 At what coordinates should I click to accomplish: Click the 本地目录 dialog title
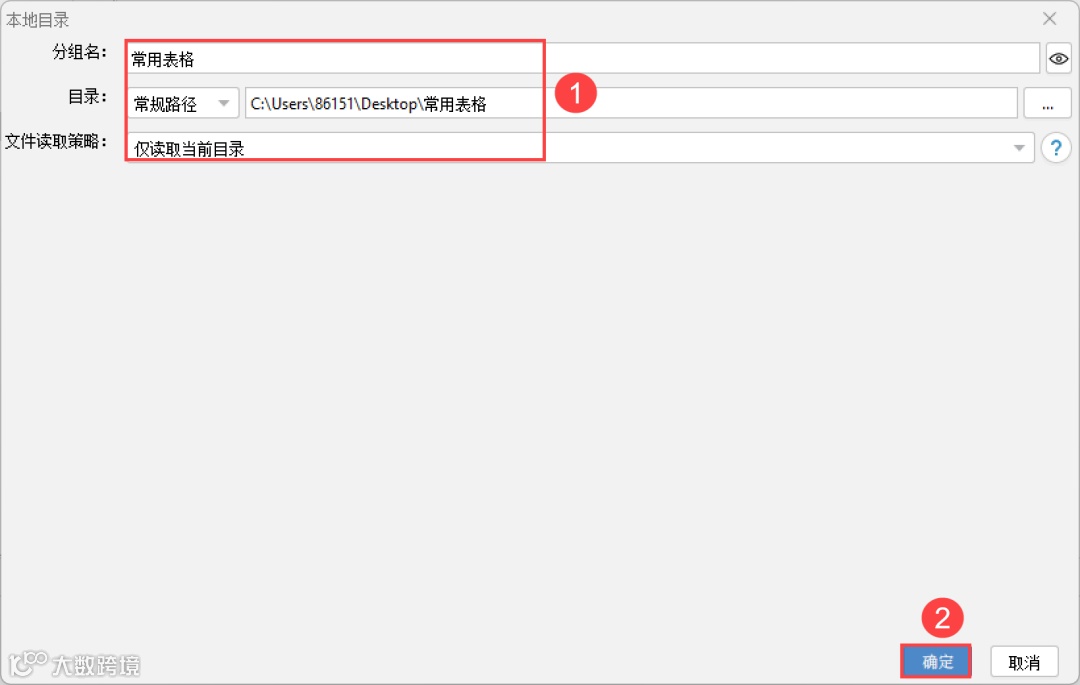[x=38, y=18]
